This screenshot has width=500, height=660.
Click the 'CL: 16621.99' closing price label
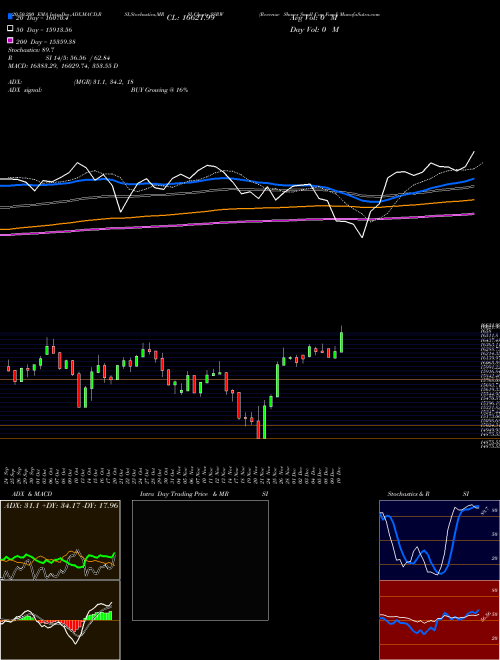pos(190,18)
